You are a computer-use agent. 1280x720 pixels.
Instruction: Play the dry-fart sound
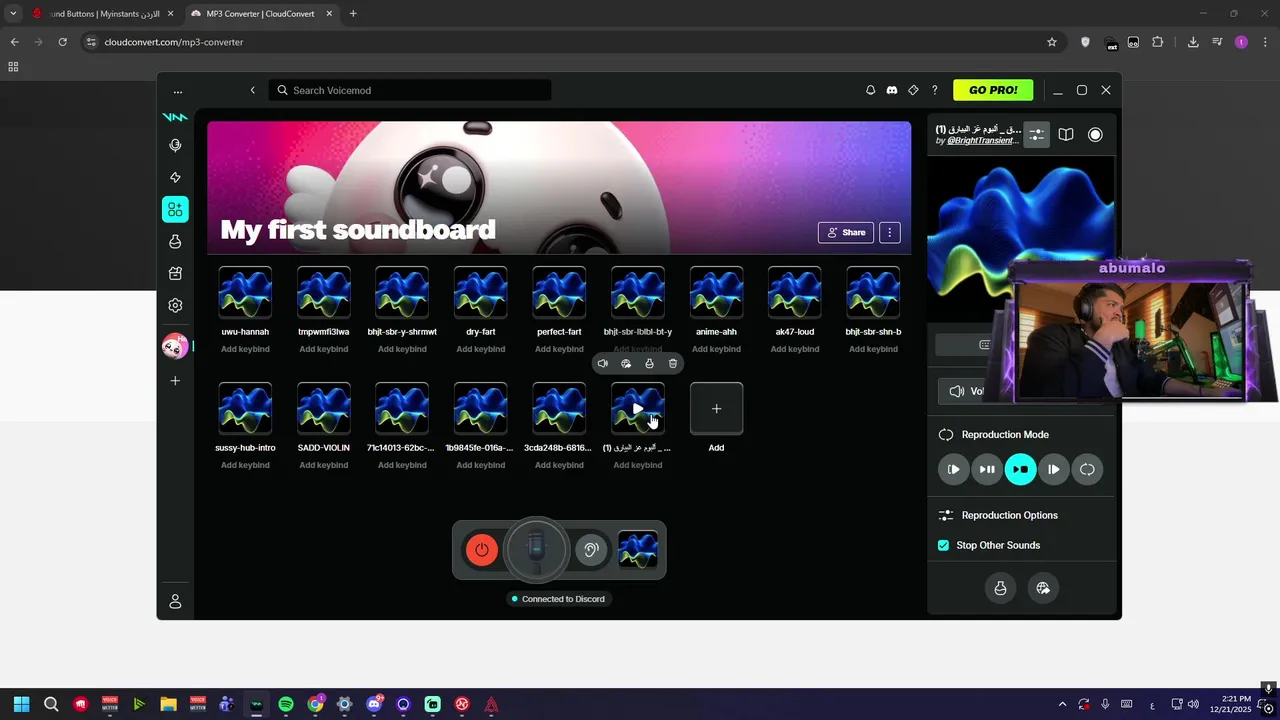point(481,292)
